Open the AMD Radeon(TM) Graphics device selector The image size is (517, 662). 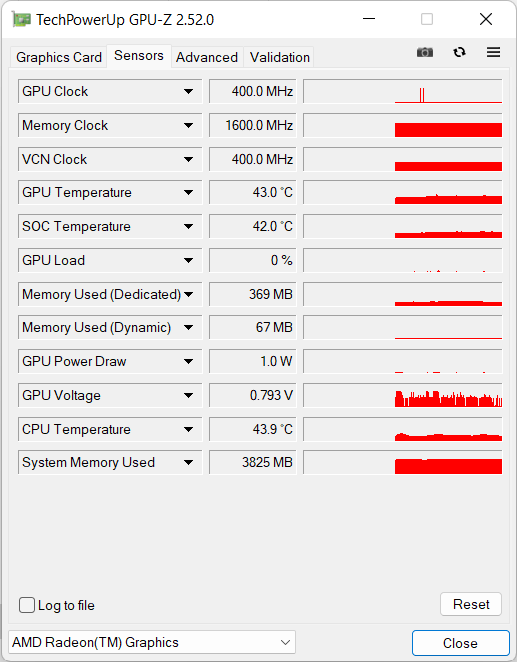[152, 642]
